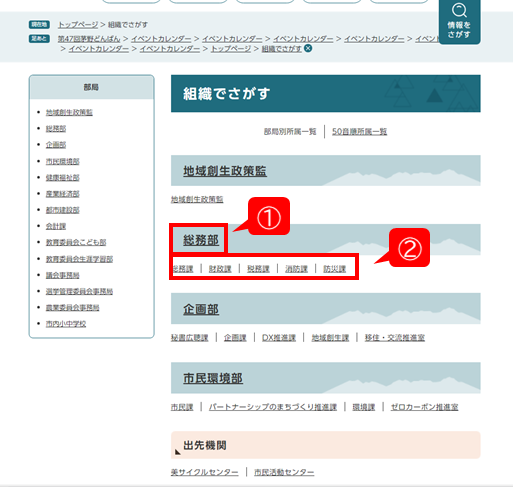
Task: Open 議会事務局 sidebar link
Action: (62, 275)
